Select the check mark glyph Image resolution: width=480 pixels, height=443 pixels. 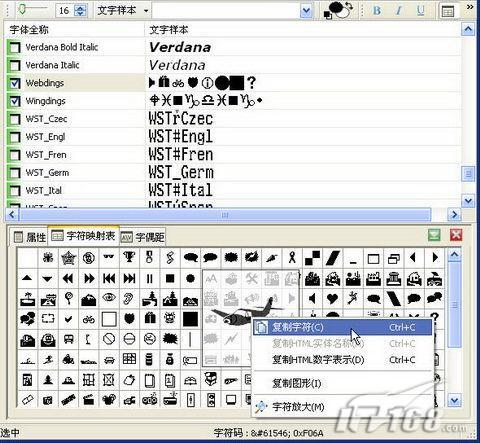coord(68,319)
